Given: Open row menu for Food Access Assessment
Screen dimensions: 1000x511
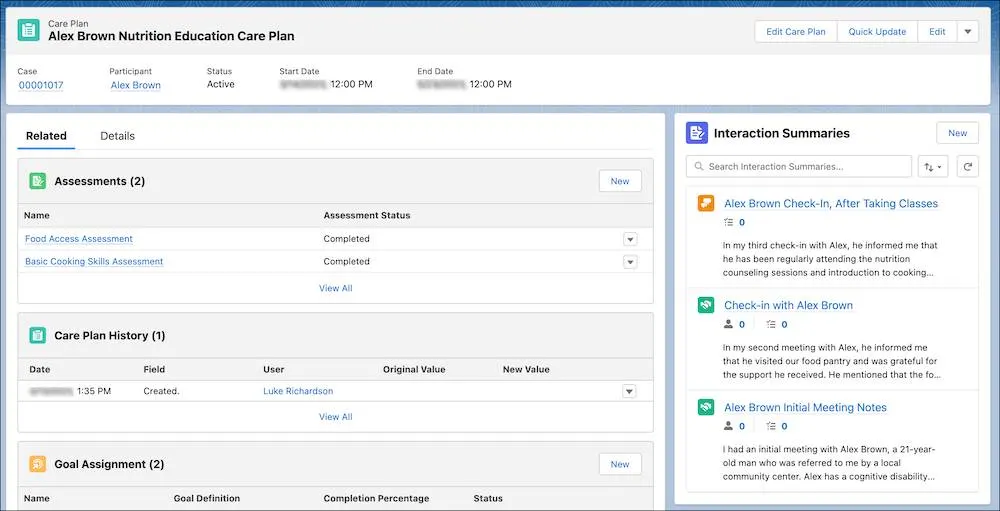Looking at the screenshot, I should pyautogui.click(x=629, y=239).
